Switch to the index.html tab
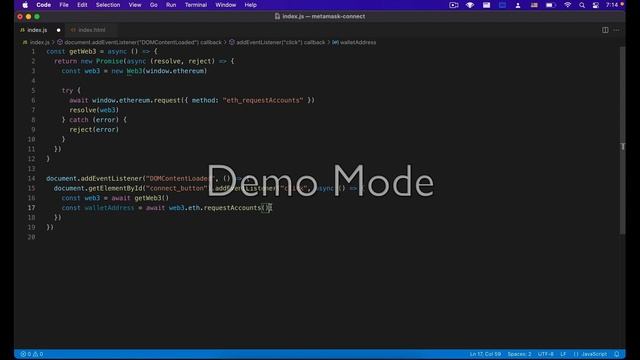Screen dimensions: 640x360 (x=91, y=30)
